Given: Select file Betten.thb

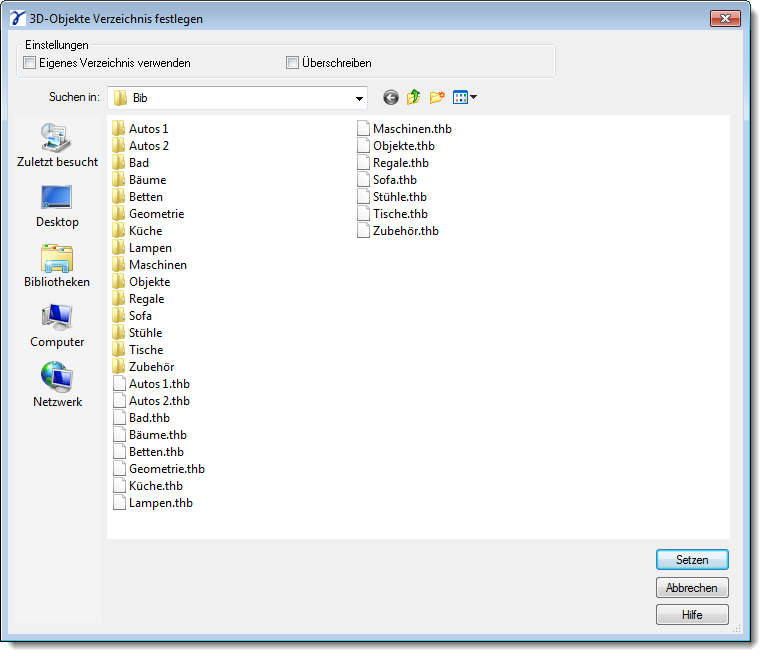Looking at the screenshot, I should tap(148, 452).
